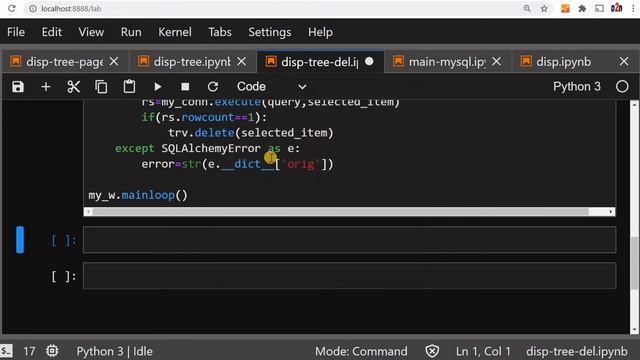Screen dimensions: 640x360
Task: Close the main-mysql tab
Action: coord(496,62)
